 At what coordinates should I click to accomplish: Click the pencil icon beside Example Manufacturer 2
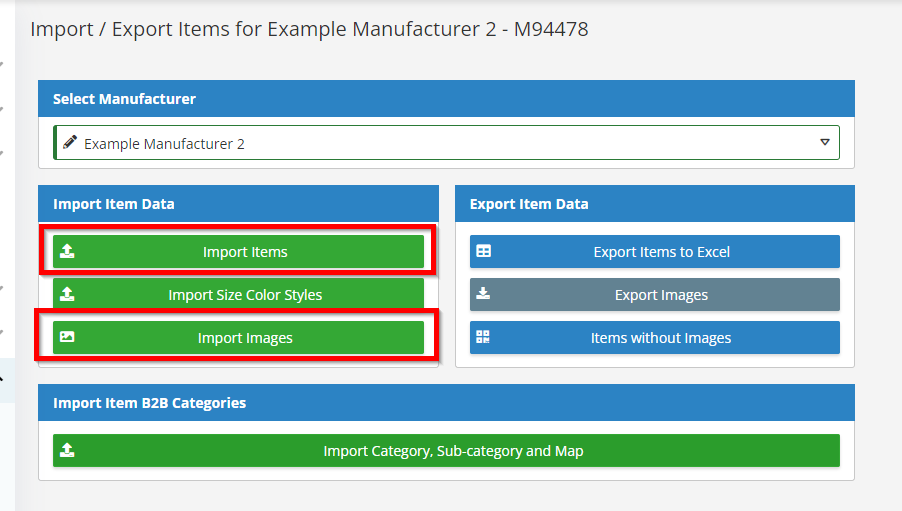tap(70, 142)
